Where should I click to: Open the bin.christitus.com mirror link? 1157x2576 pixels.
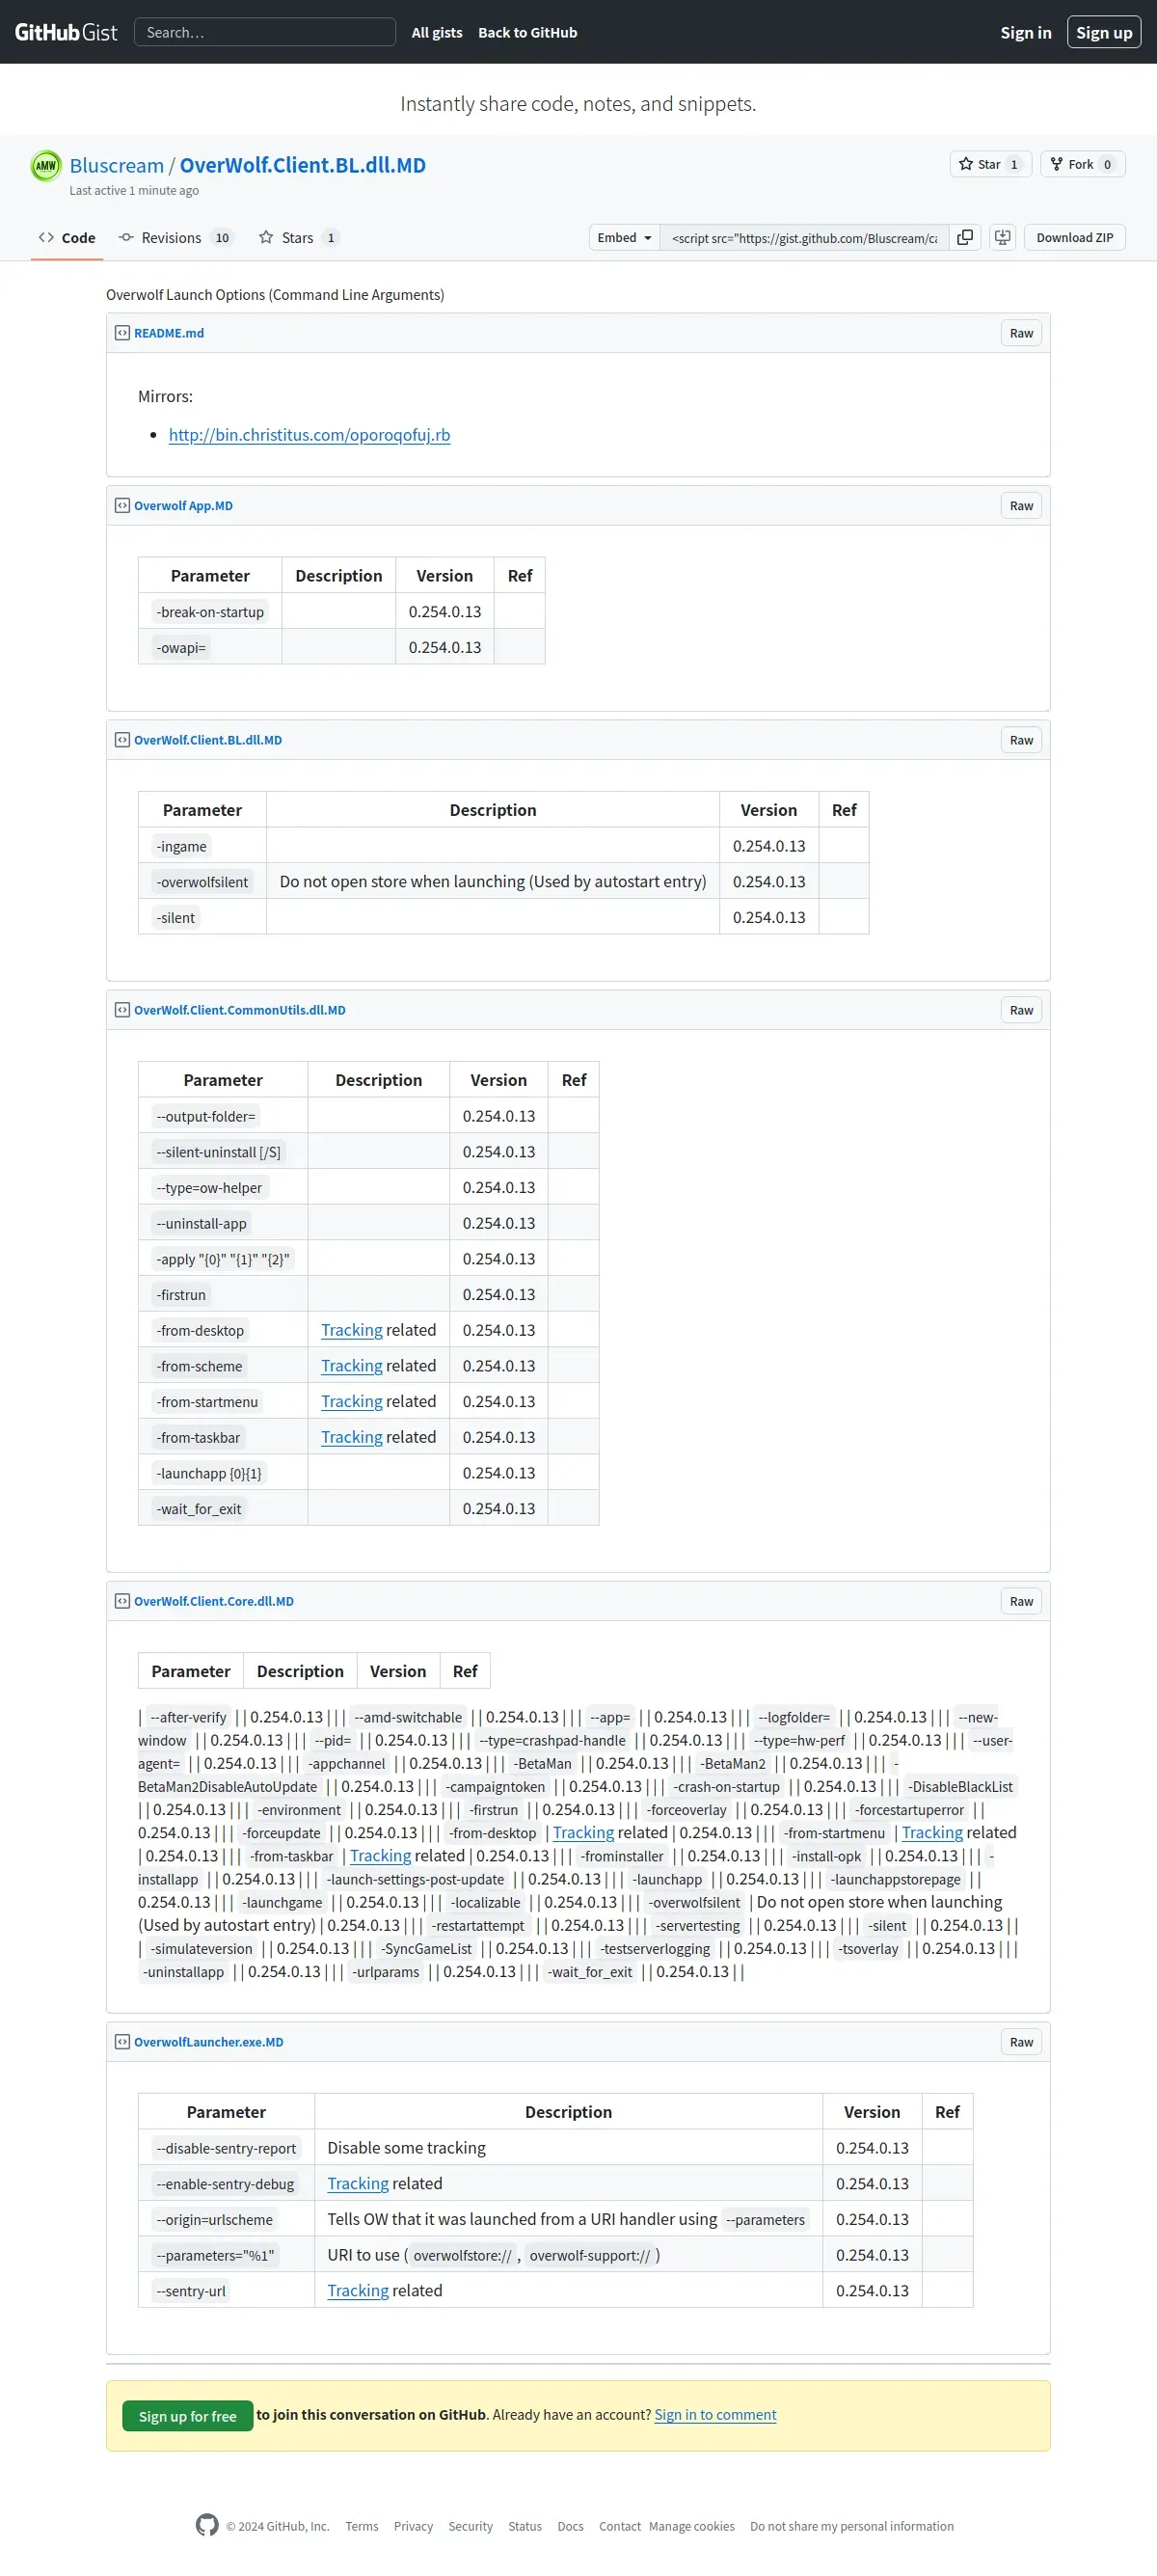pos(309,435)
